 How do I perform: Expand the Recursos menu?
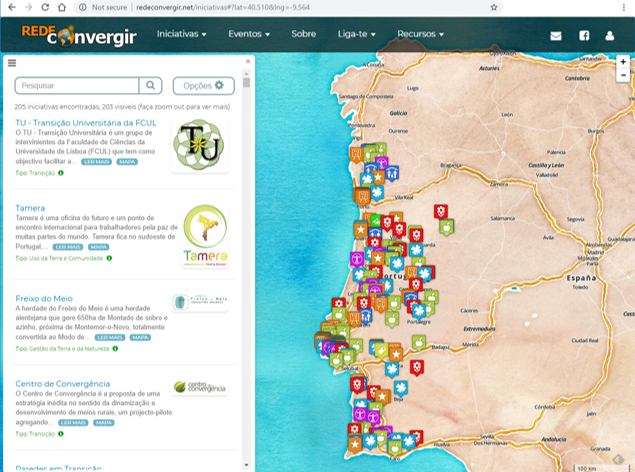coord(420,34)
